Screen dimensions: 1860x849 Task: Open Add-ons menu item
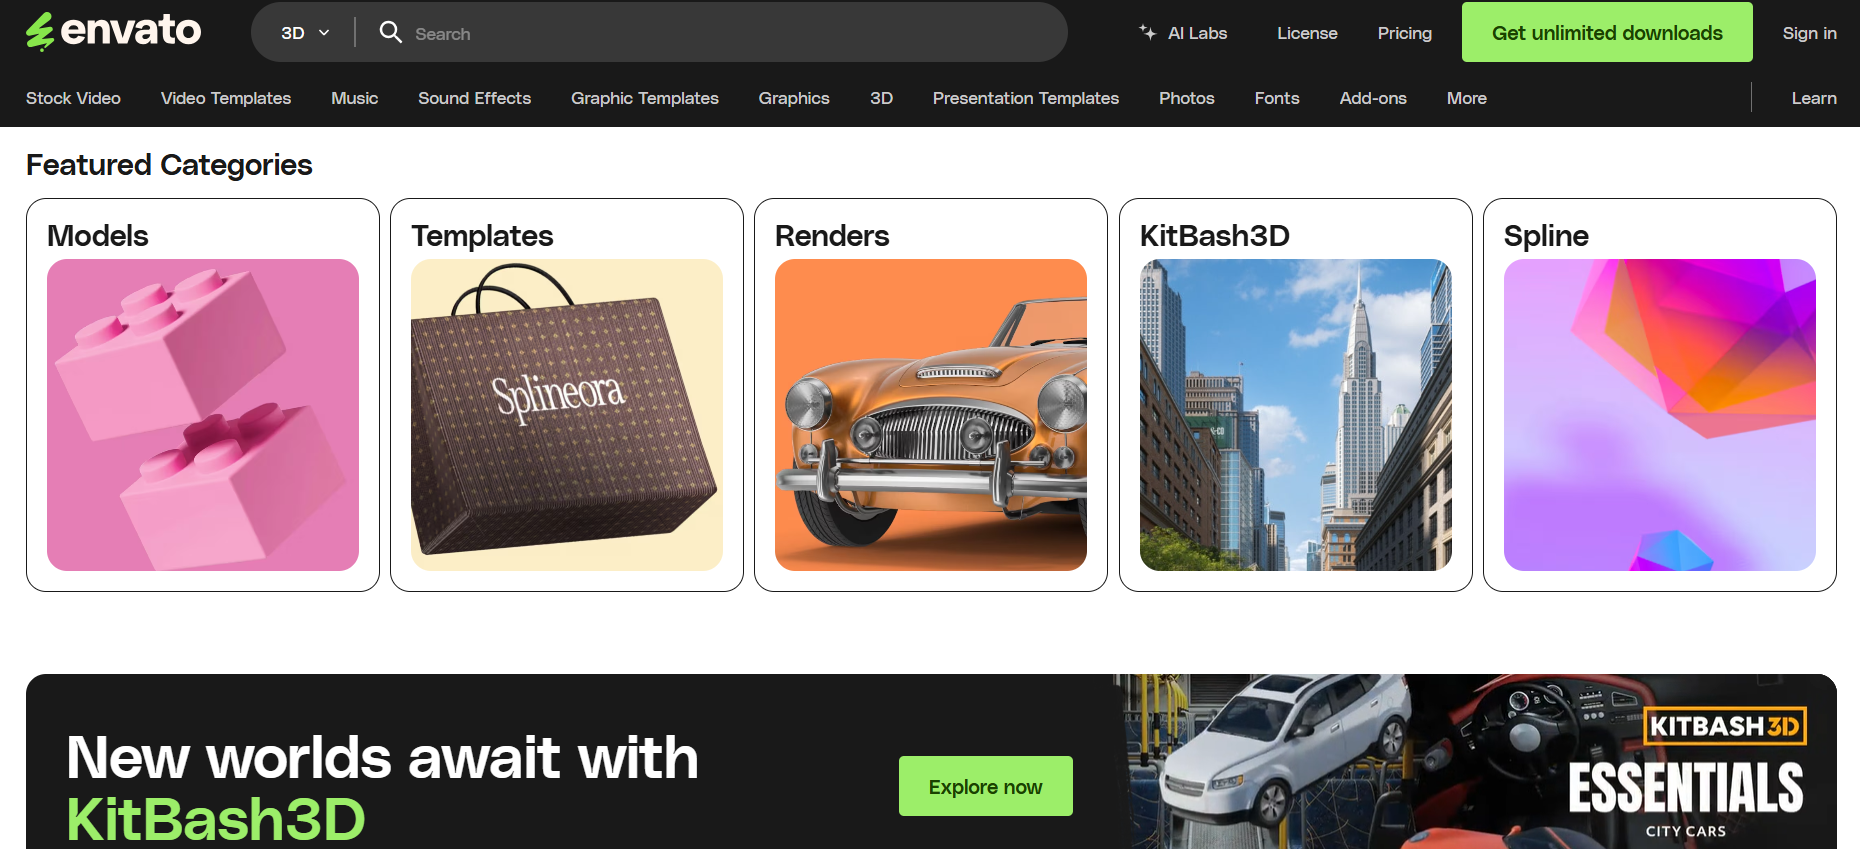1373,98
